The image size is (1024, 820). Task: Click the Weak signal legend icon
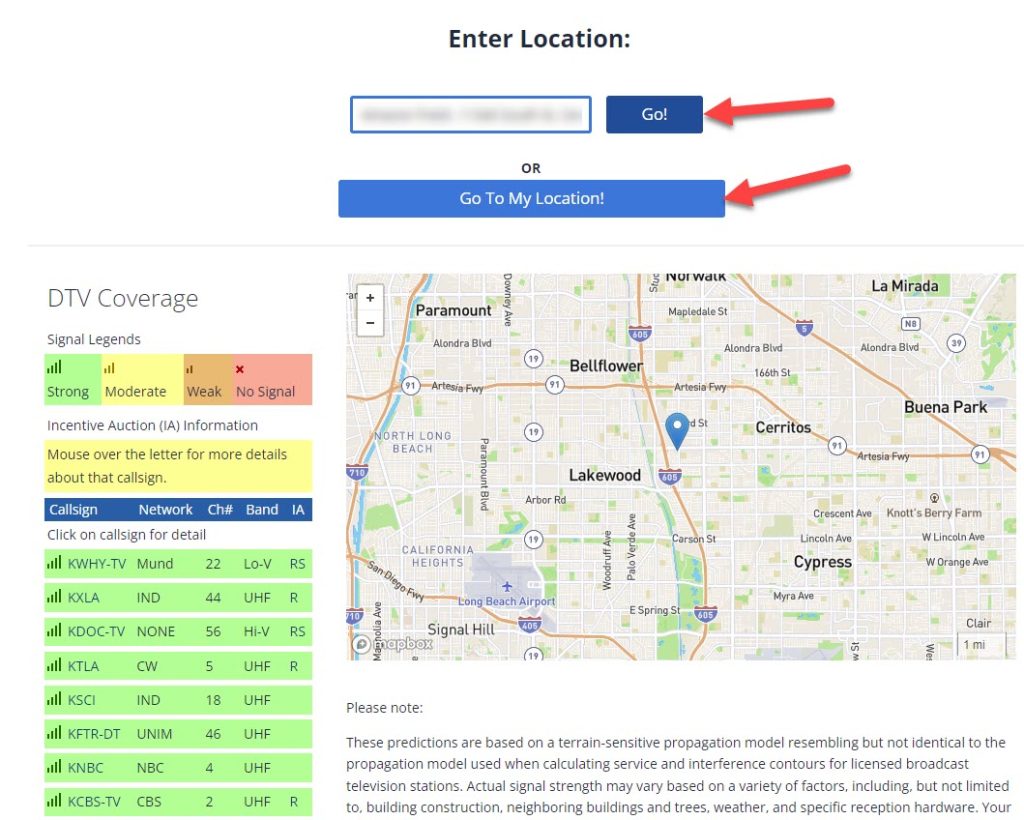click(x=189, y=370)
